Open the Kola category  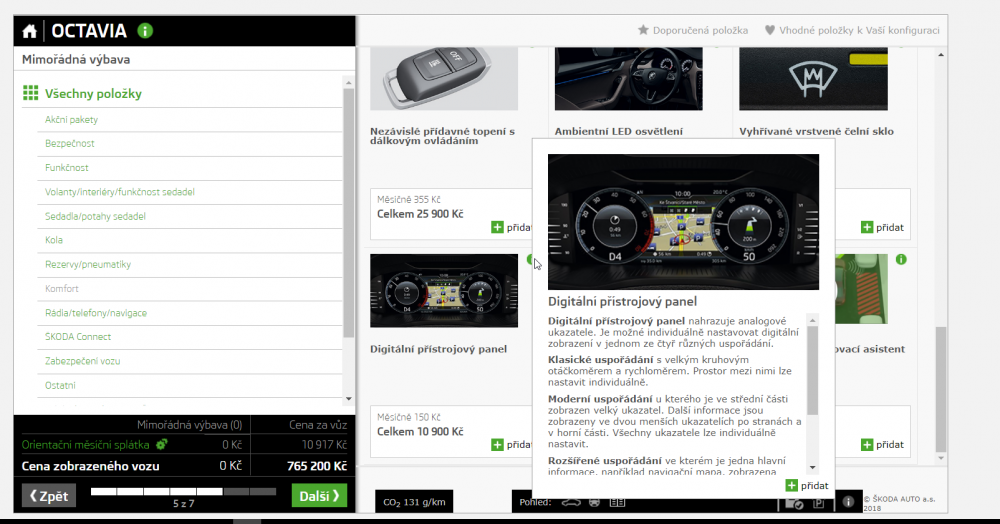pyautogui.click(x=54, y=240)
